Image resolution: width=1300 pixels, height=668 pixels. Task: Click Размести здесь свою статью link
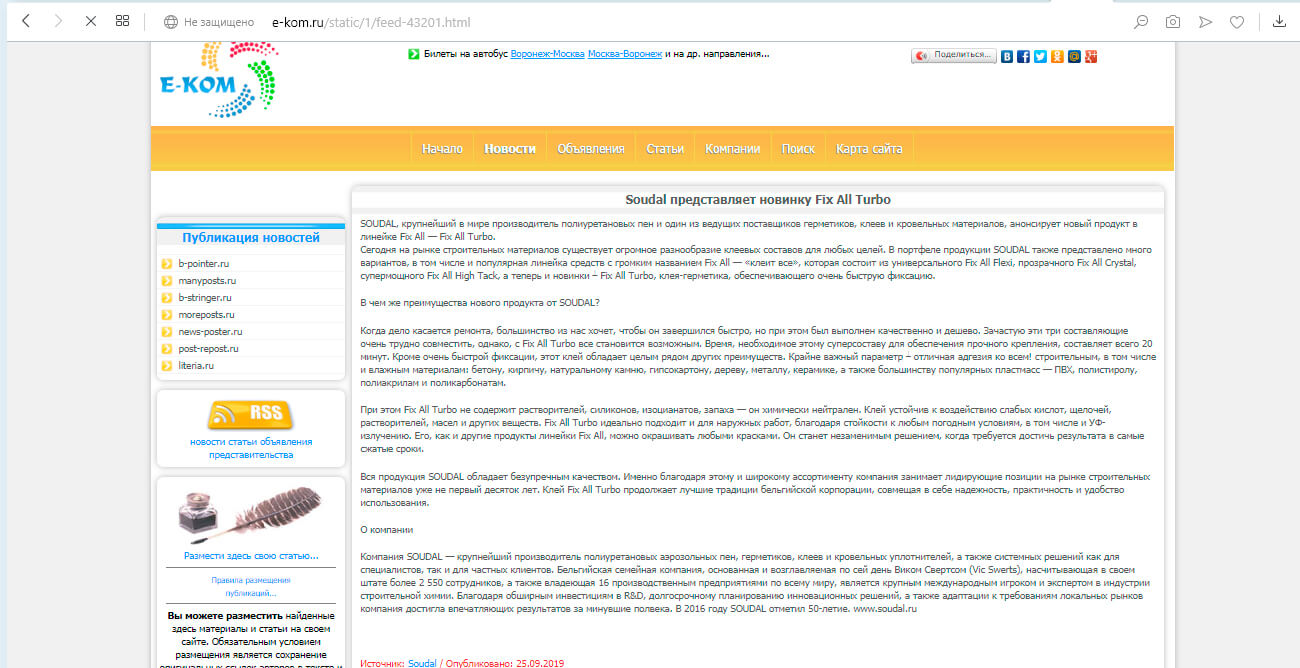coord(251,556)
